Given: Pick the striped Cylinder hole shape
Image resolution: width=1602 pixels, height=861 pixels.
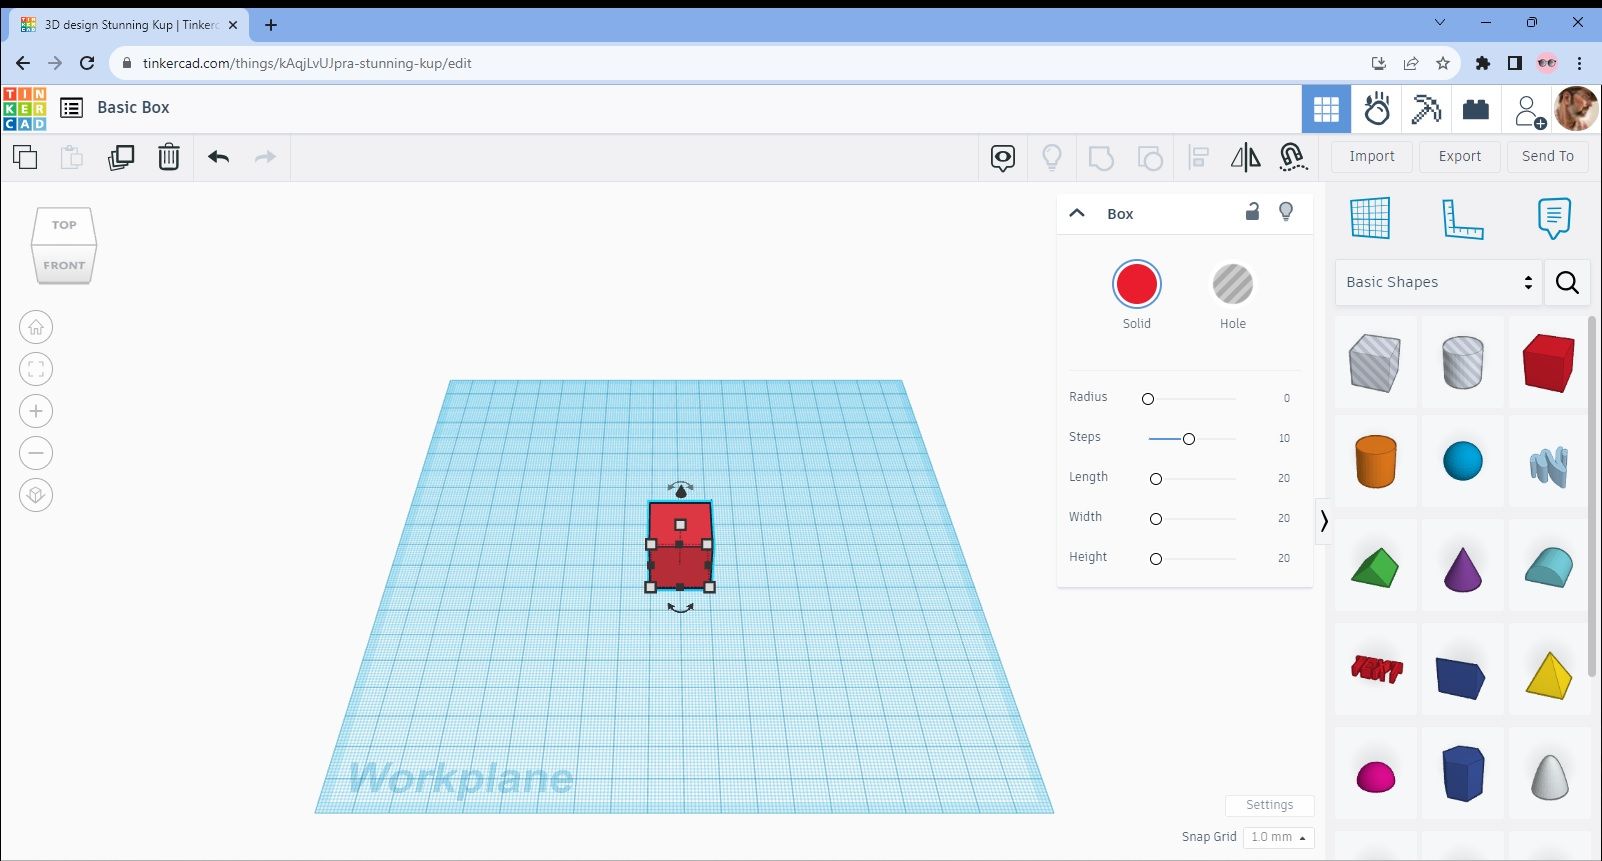Looking at the screenshot, I should [x=1463, y=361].
